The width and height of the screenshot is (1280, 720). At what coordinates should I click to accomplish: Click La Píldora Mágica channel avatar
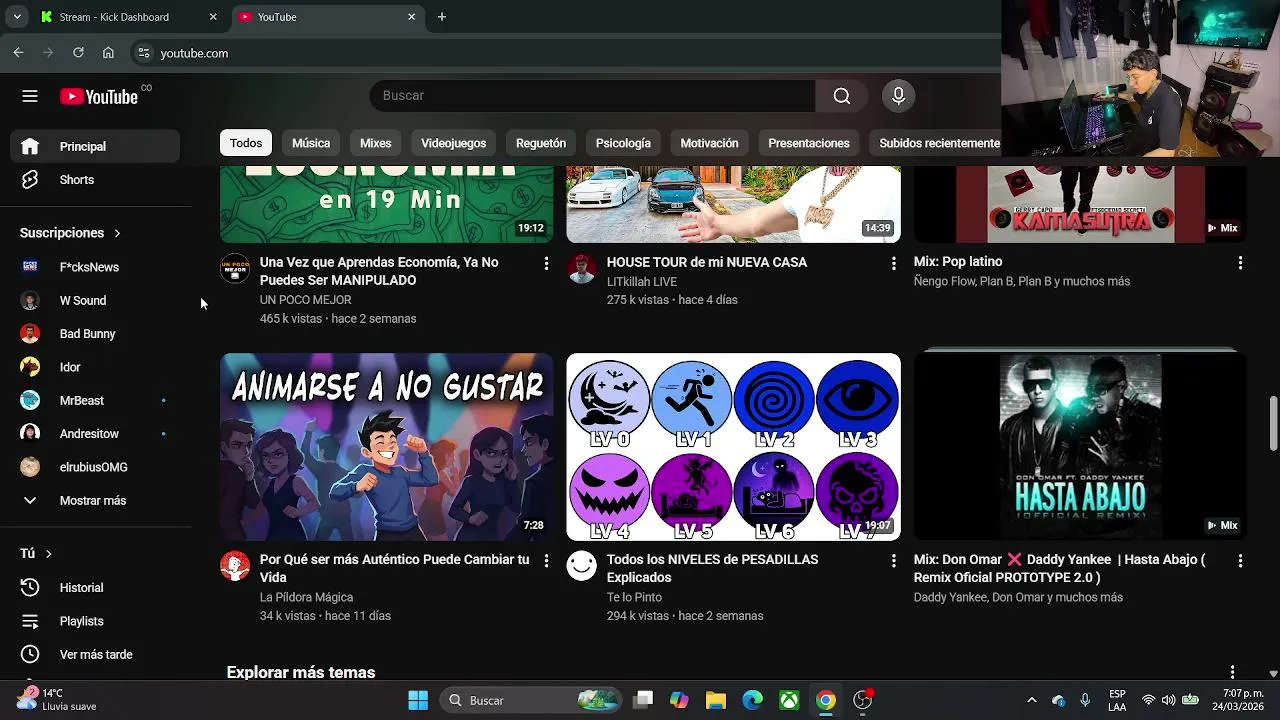click(x=235, y=566)
